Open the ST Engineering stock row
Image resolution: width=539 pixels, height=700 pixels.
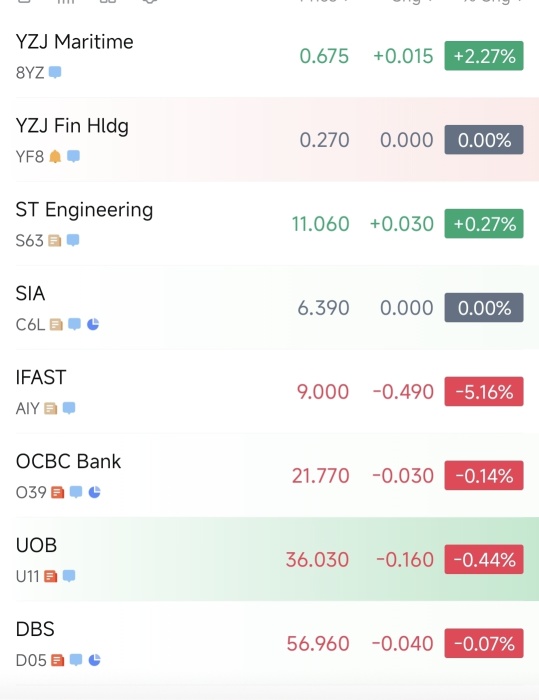click(269, 224)
